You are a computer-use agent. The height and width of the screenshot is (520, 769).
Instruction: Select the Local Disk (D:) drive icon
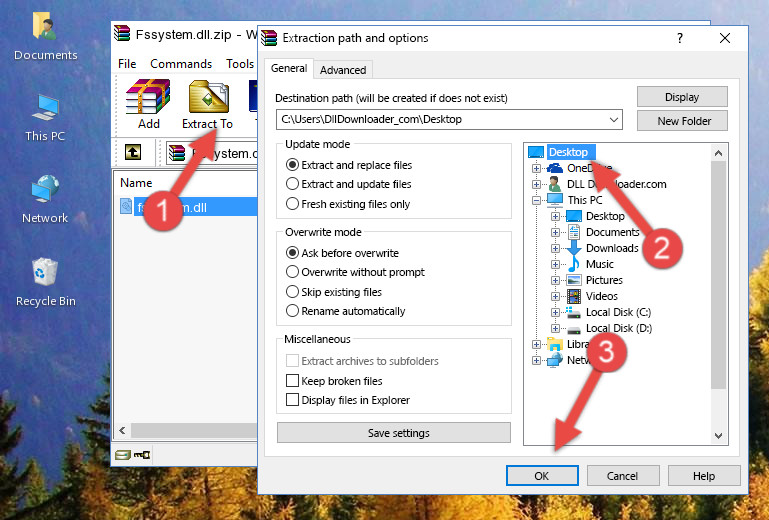pyautogui.click(x=573, y=329)
